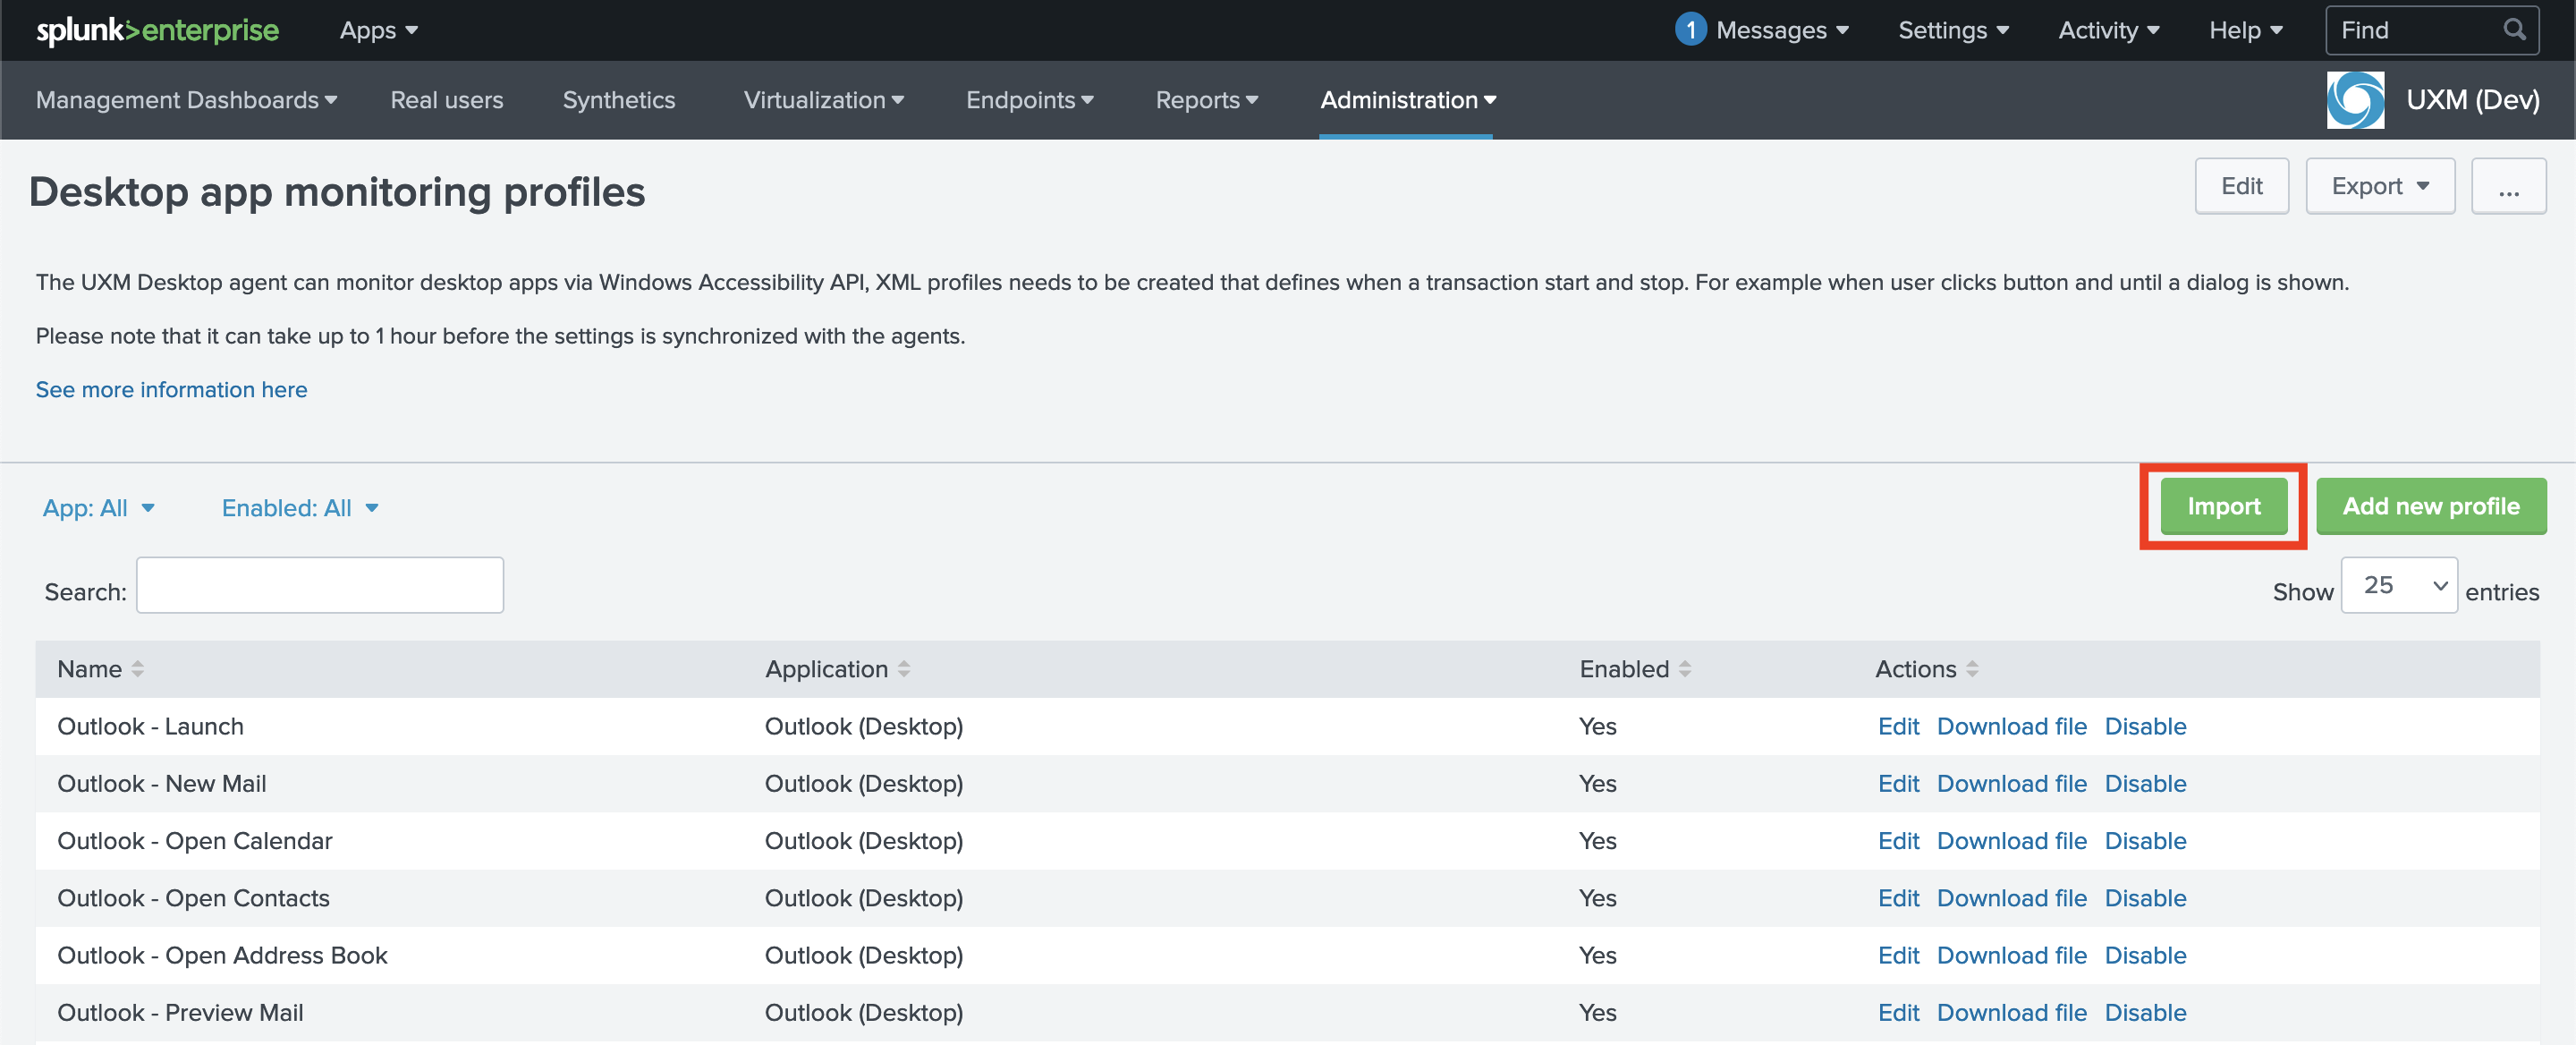The height and width of the screenshot is (1045, 2576).
Task: Click into the profiles Search input field
Action: pos(319,586)
